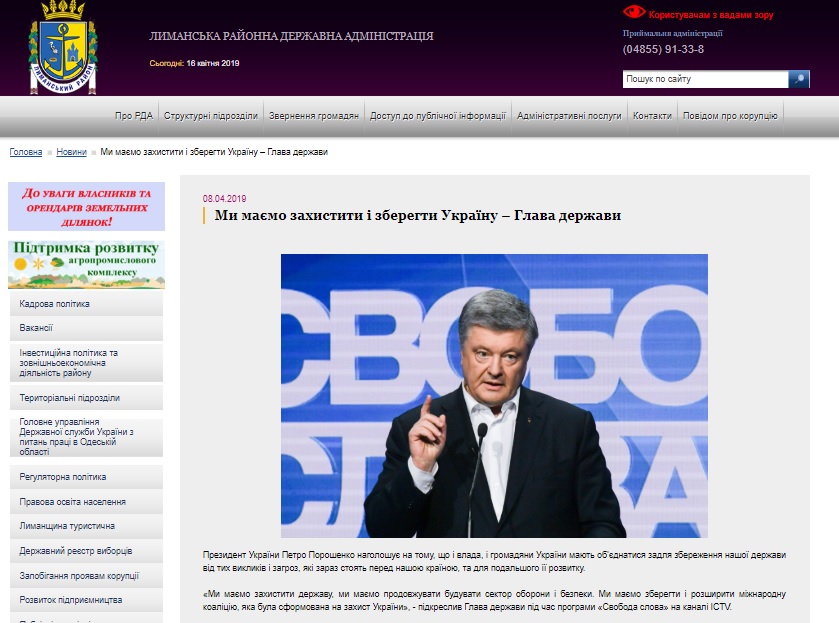Follow the 'Новини' breadcrumb link

tap(71, 152)
